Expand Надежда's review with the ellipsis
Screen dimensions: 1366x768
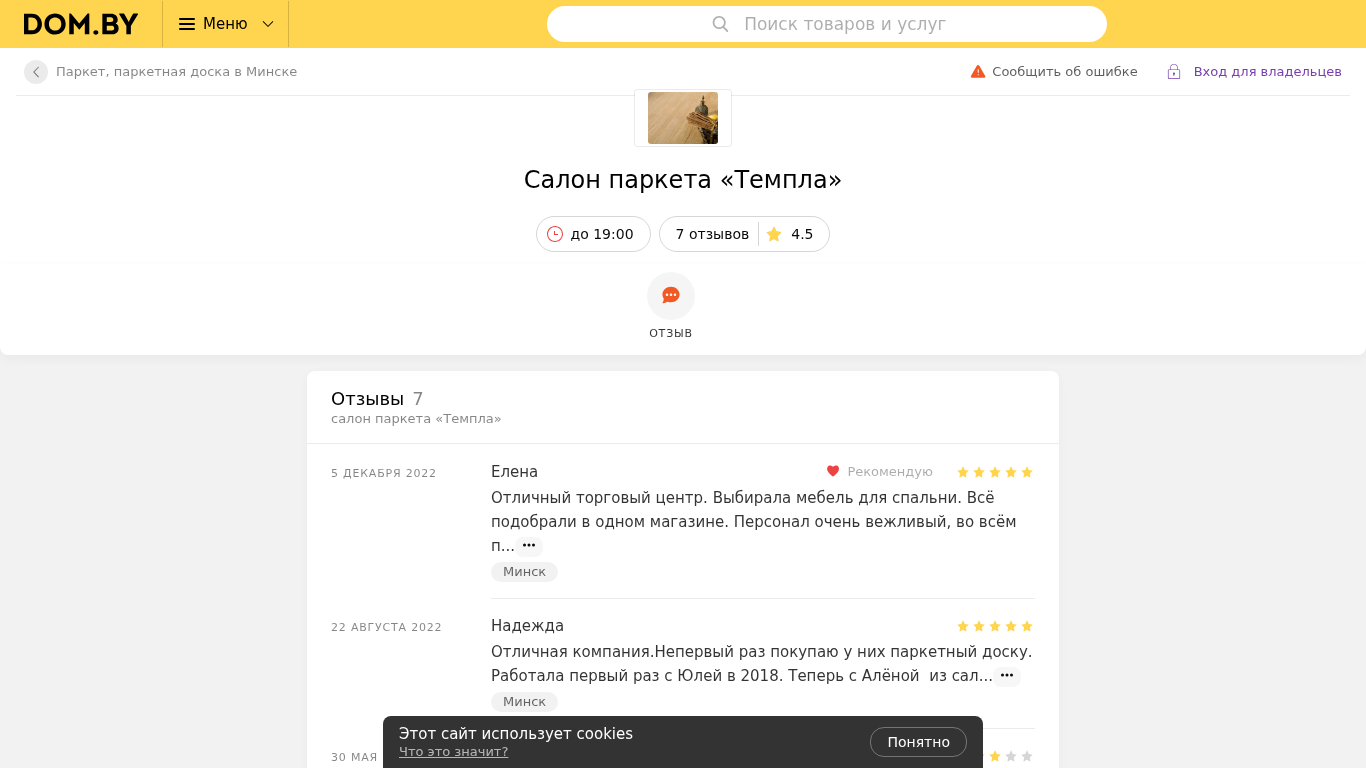coord(1007,676)
